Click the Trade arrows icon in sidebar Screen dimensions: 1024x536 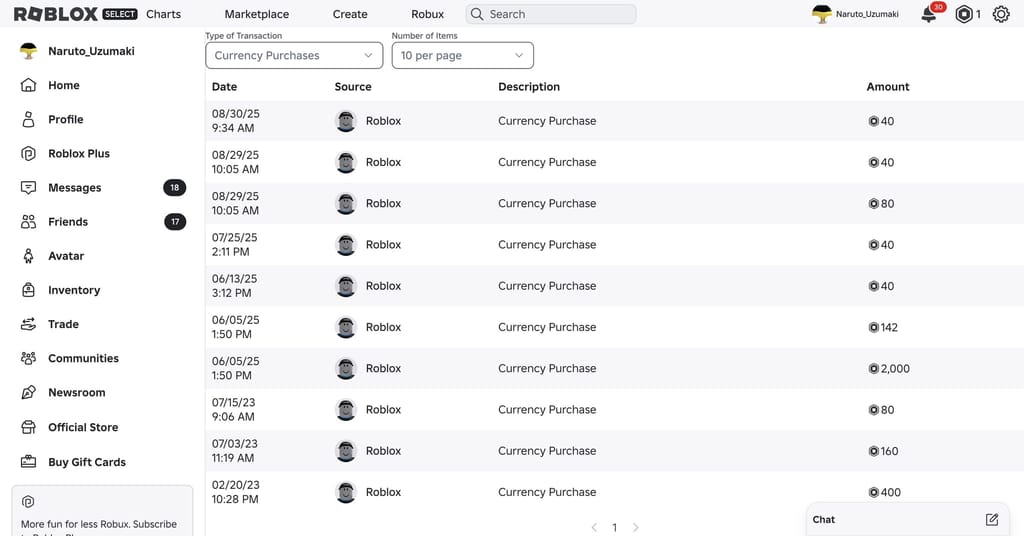pyautogui.click(x=28, y=324)
